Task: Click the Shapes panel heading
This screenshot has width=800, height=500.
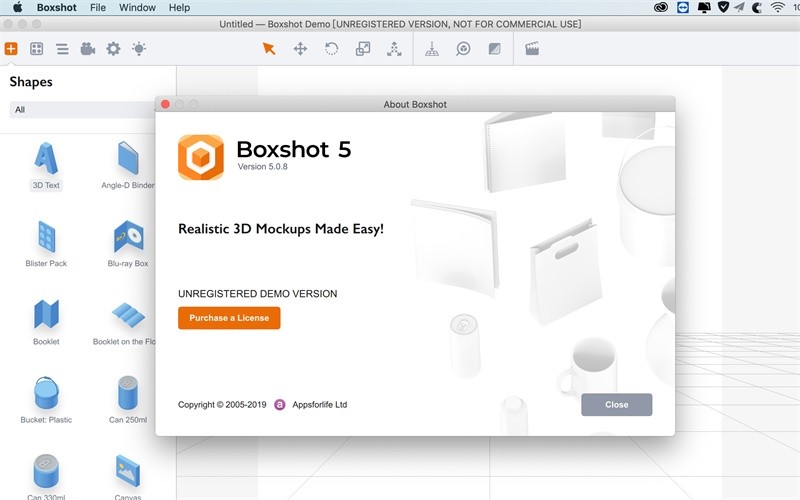Action: tap(31, 82)
